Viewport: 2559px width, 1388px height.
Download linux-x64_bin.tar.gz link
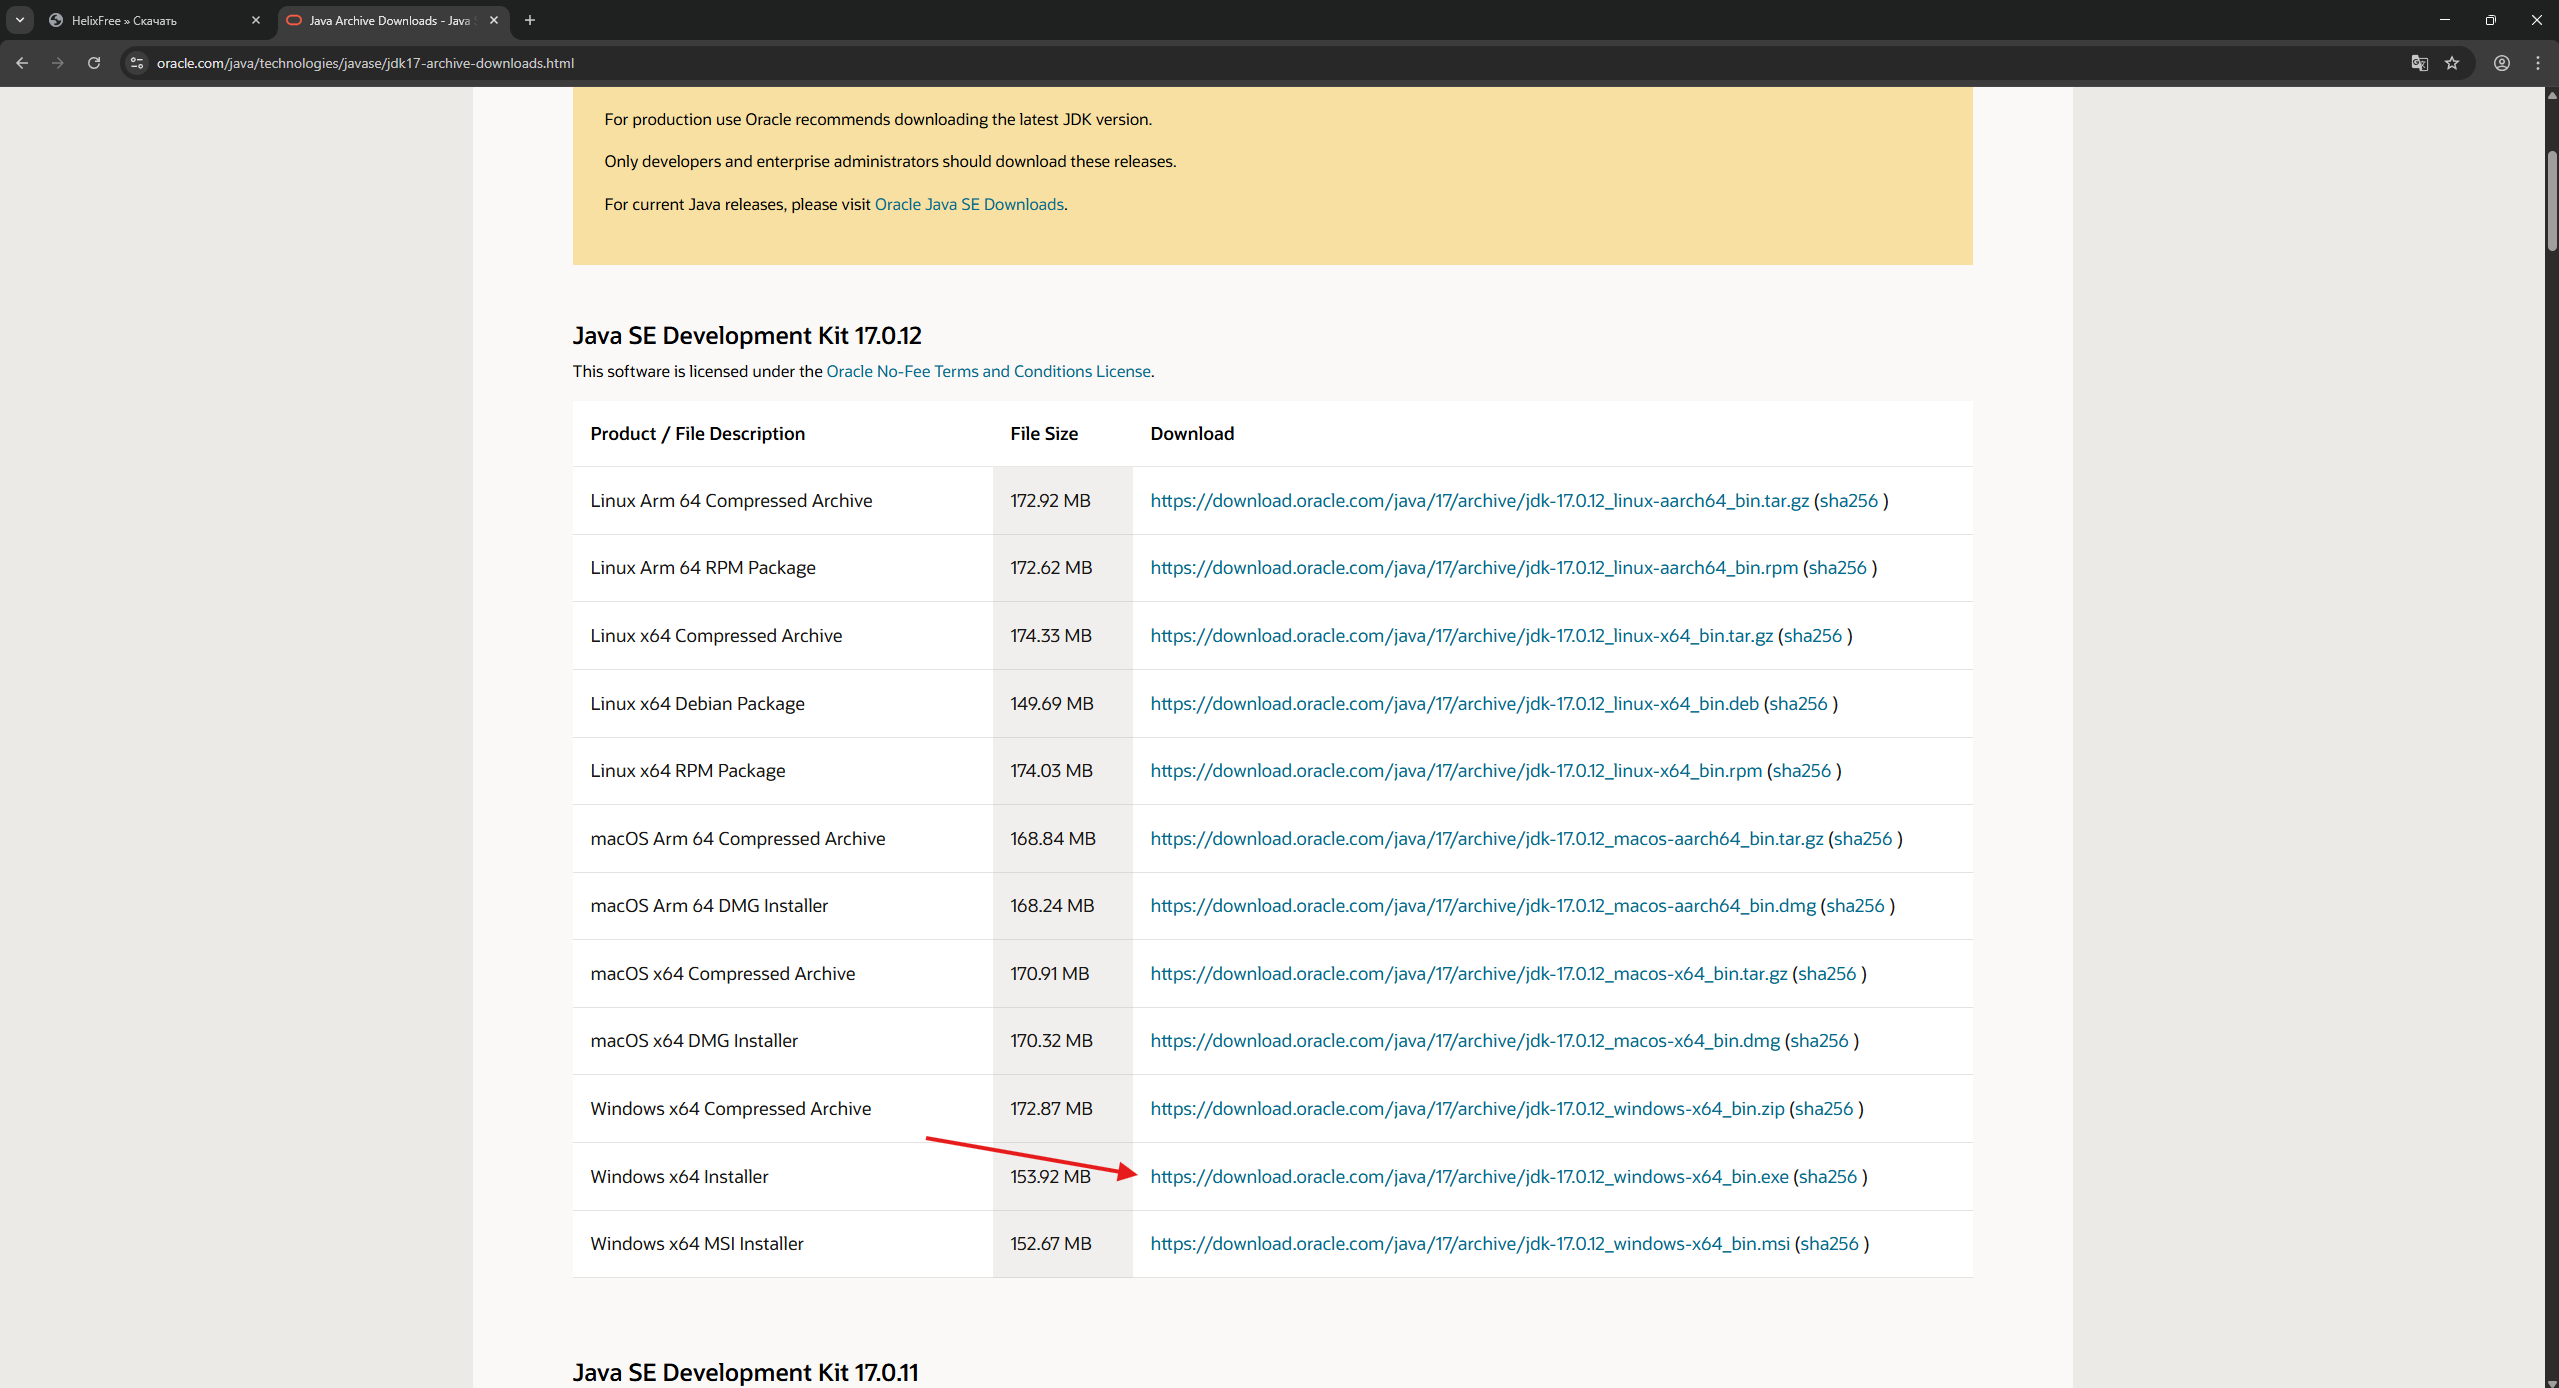(1461, 636)
